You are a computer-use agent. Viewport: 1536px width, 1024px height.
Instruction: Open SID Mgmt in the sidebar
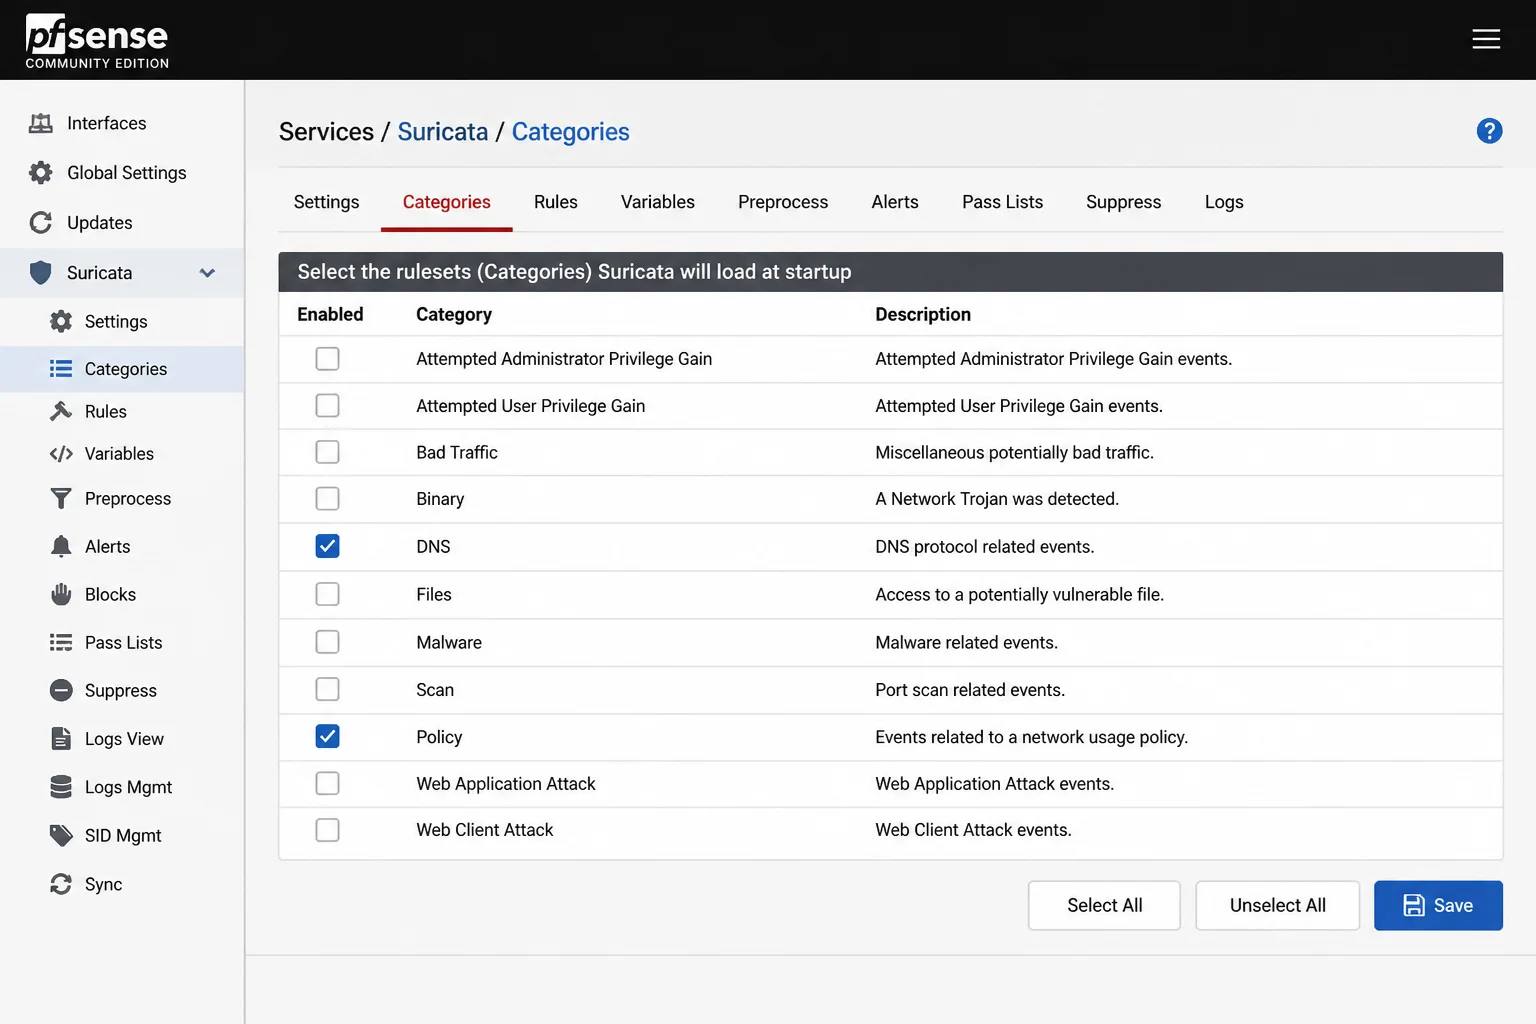pyautogui.click(x=122, y=835)
